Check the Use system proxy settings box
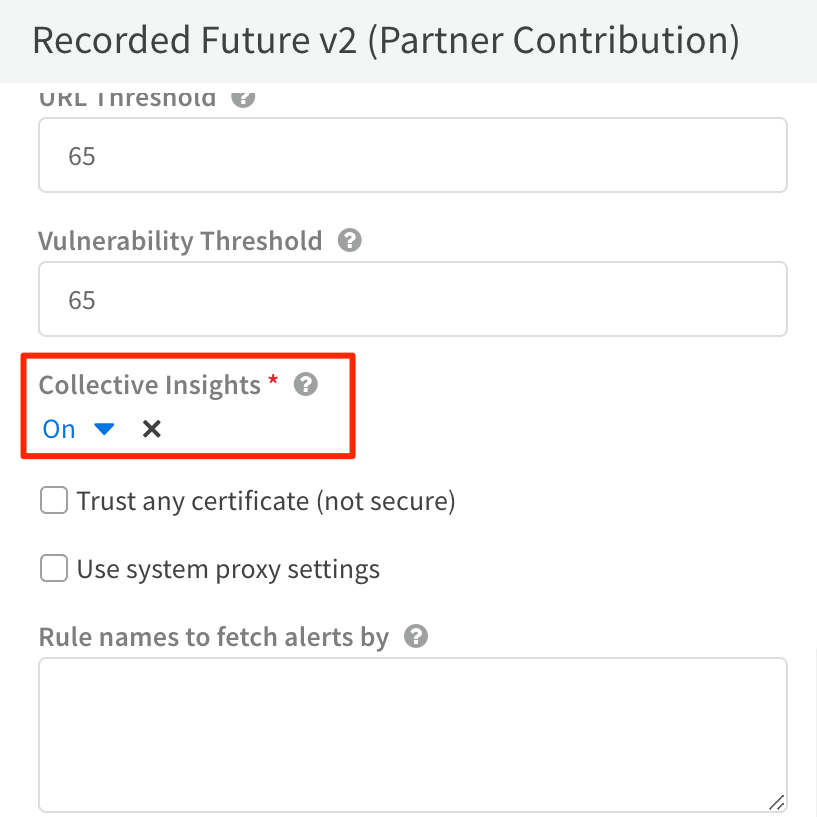This screenshot has width=817, height=817. (x=53, y=569)
